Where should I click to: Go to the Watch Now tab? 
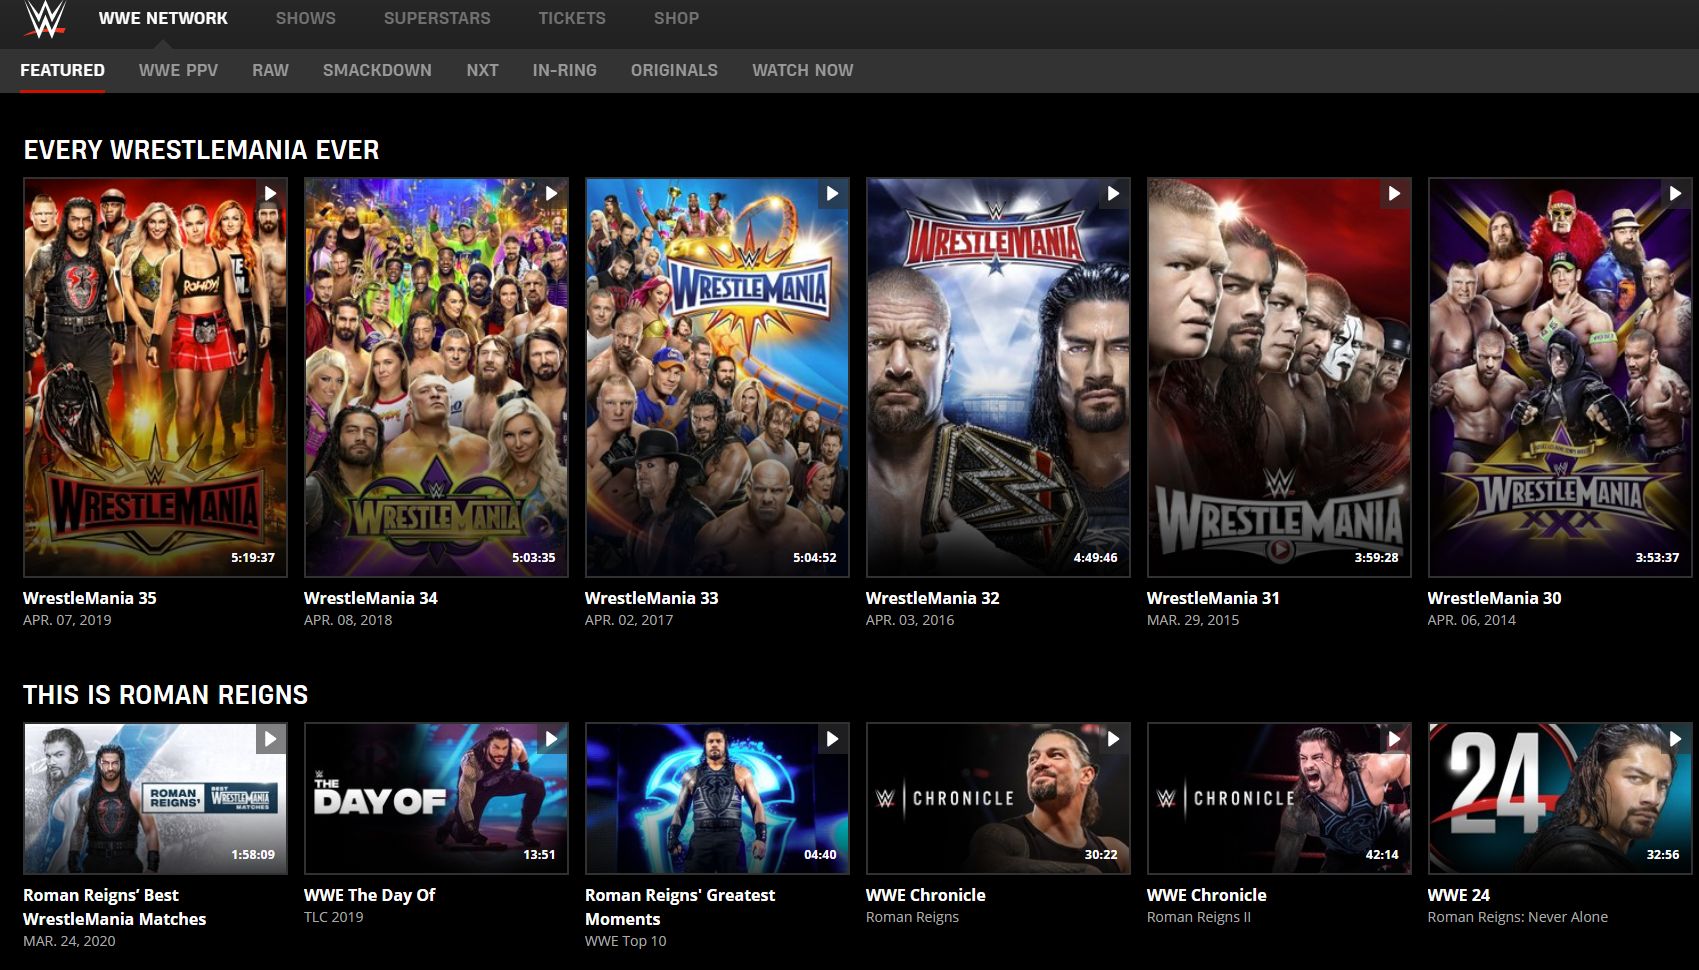pyautogui.click(x=803, y=70)
